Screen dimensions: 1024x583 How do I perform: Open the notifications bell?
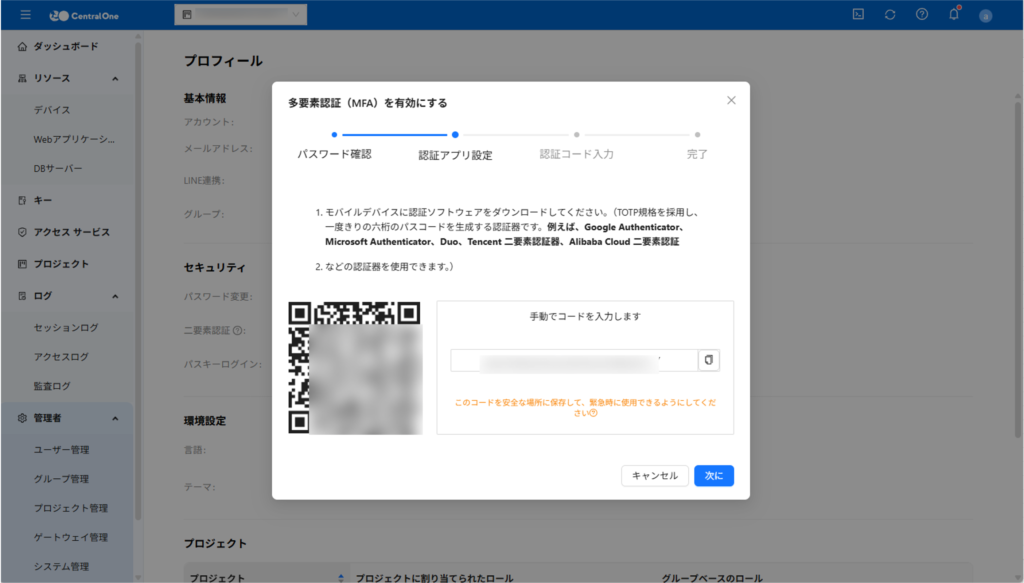[954, 14]
